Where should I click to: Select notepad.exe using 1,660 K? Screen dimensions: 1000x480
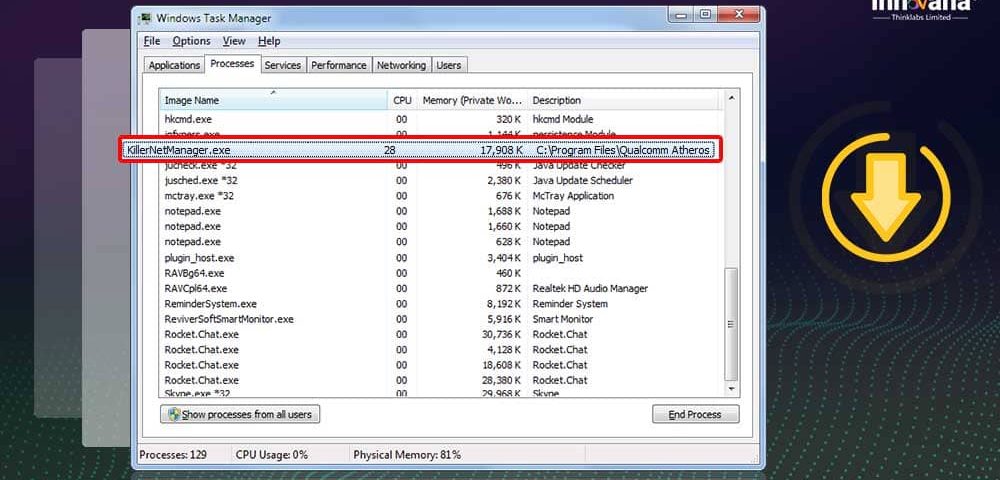click(x=440, y=226)
